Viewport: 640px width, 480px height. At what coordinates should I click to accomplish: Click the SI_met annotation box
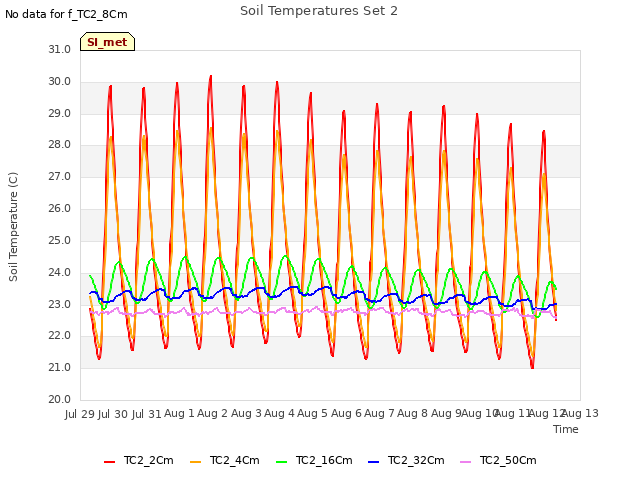pos(107,42)
